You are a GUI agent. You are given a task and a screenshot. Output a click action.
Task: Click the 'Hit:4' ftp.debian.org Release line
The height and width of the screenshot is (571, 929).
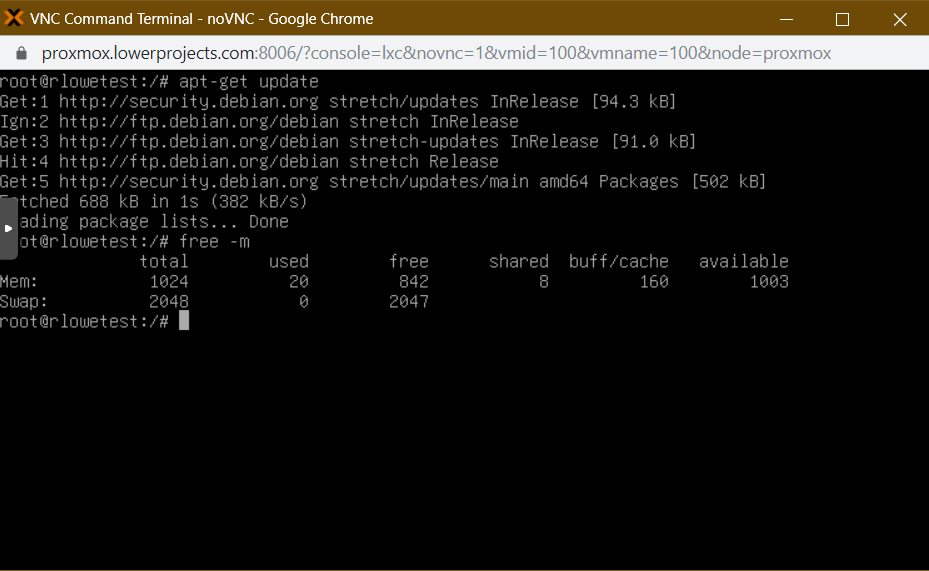[x=249, y=161]
